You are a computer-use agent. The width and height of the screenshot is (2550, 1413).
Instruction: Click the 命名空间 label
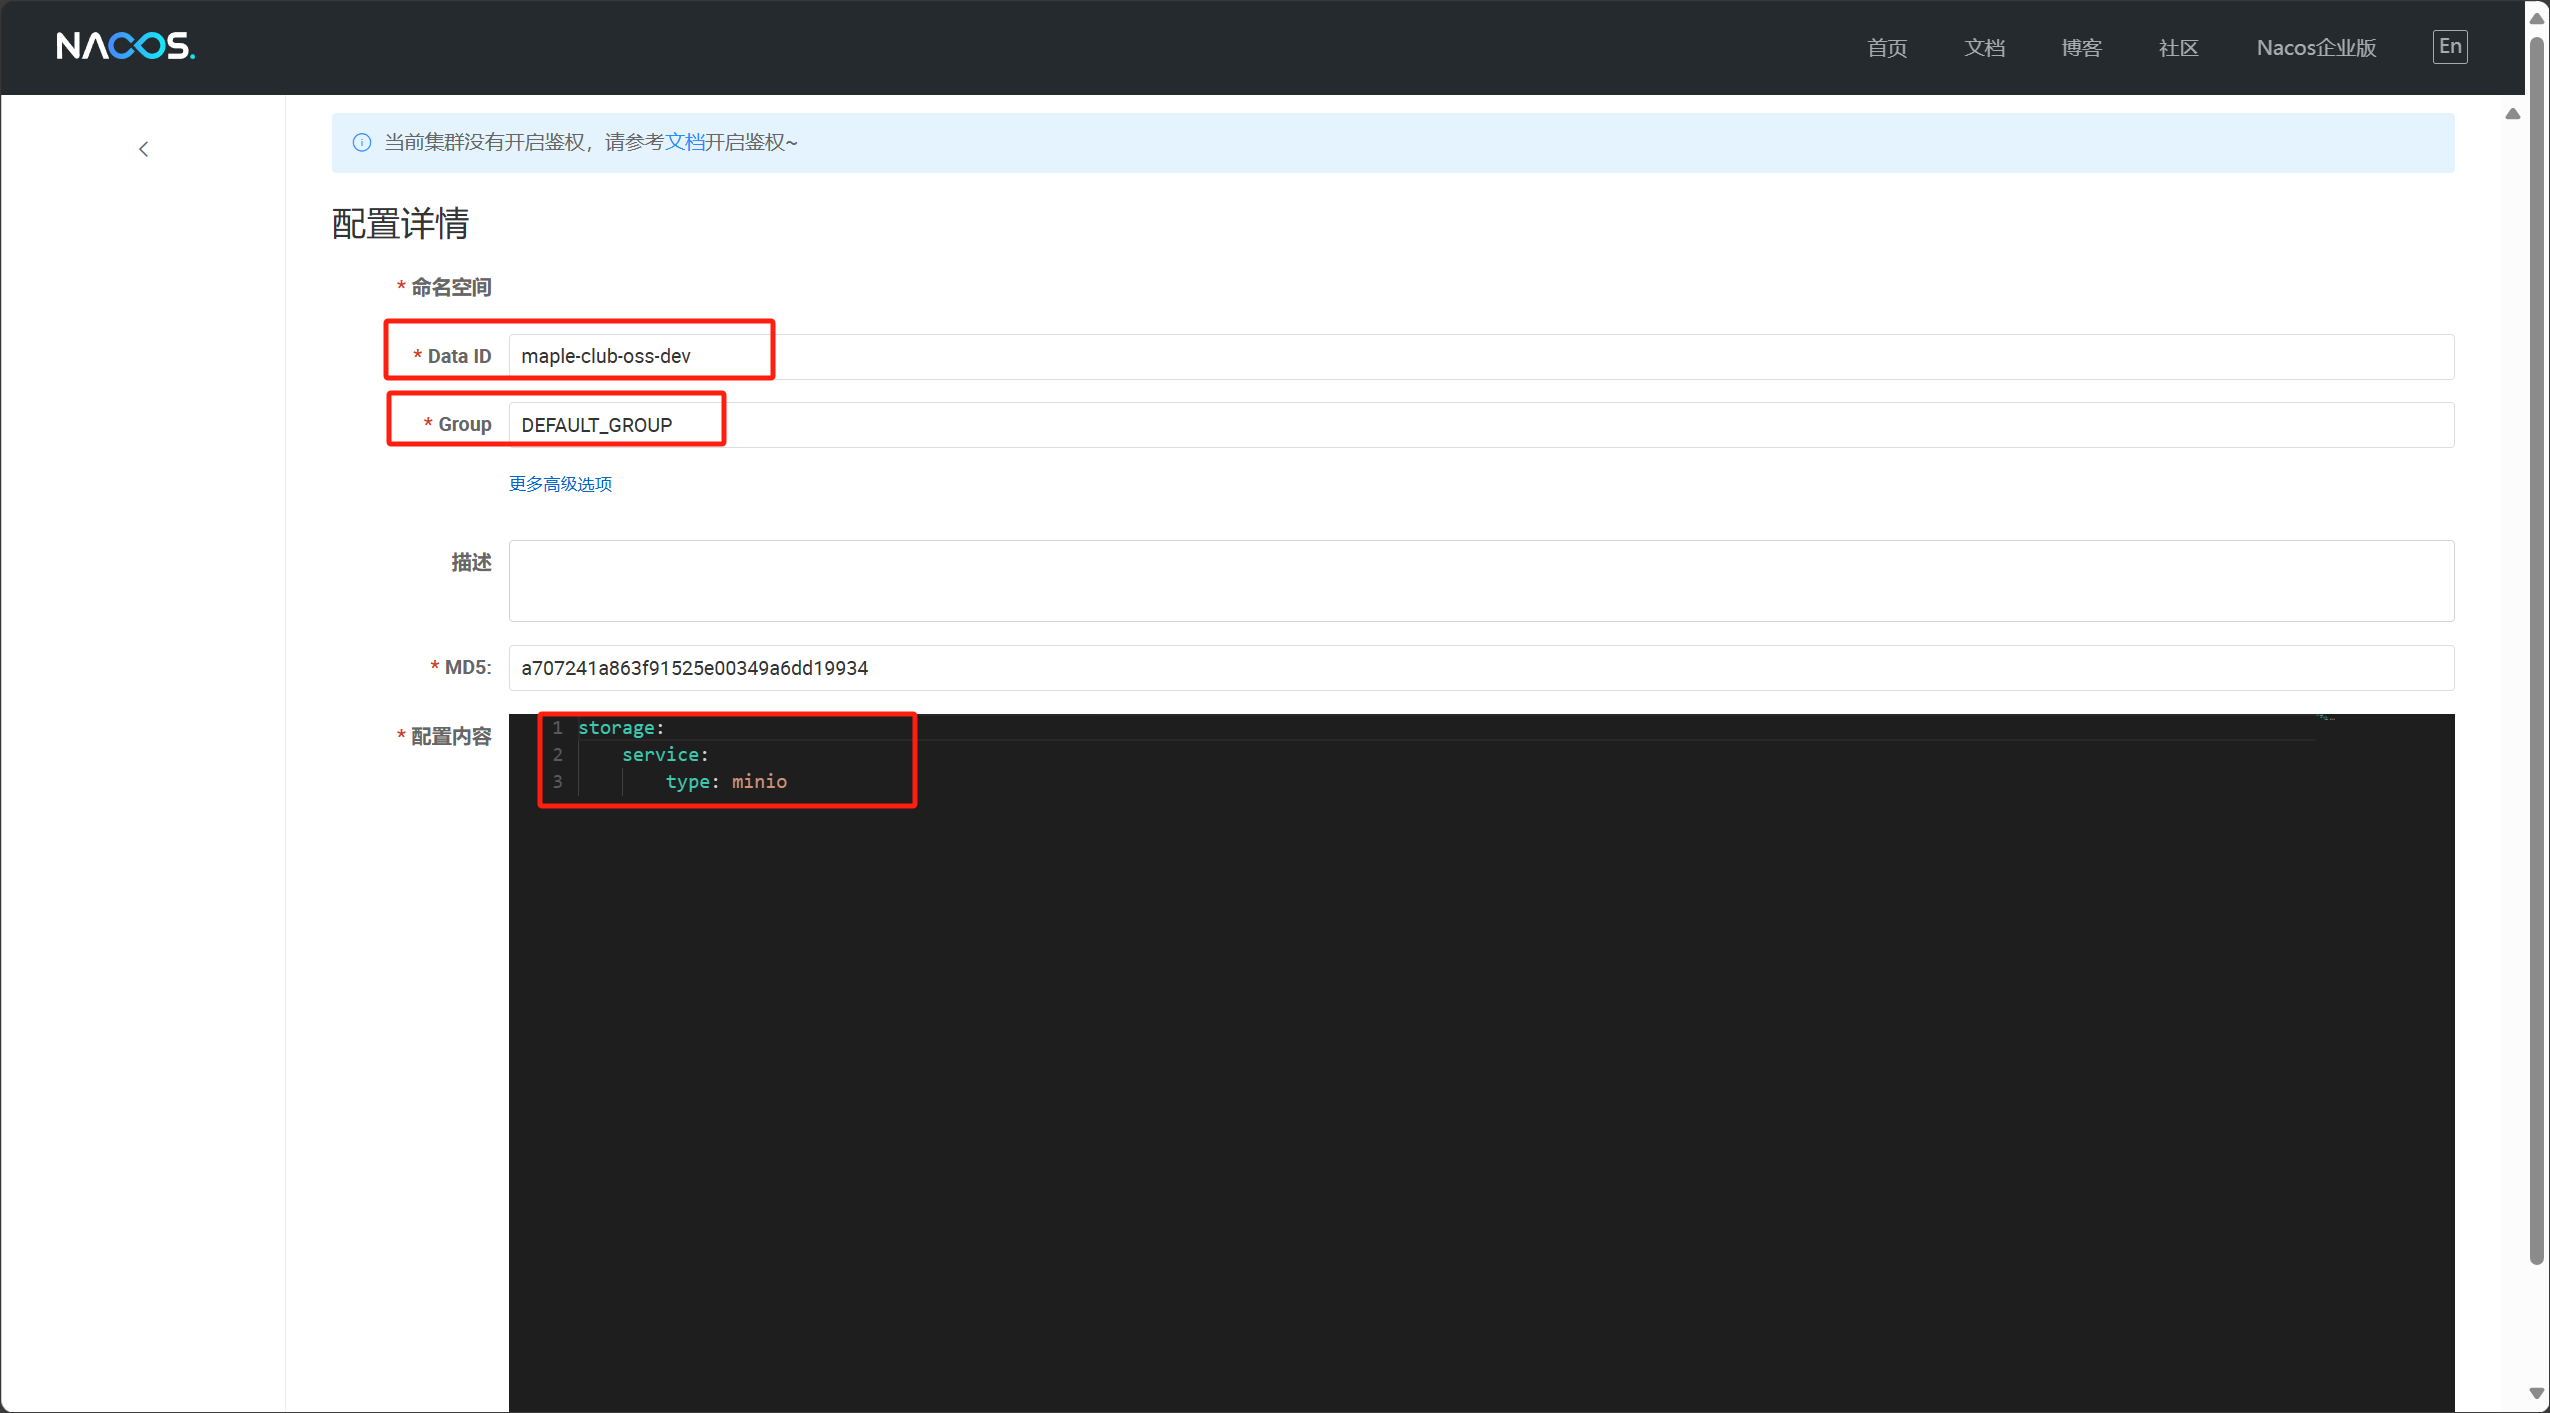(451, 288)
